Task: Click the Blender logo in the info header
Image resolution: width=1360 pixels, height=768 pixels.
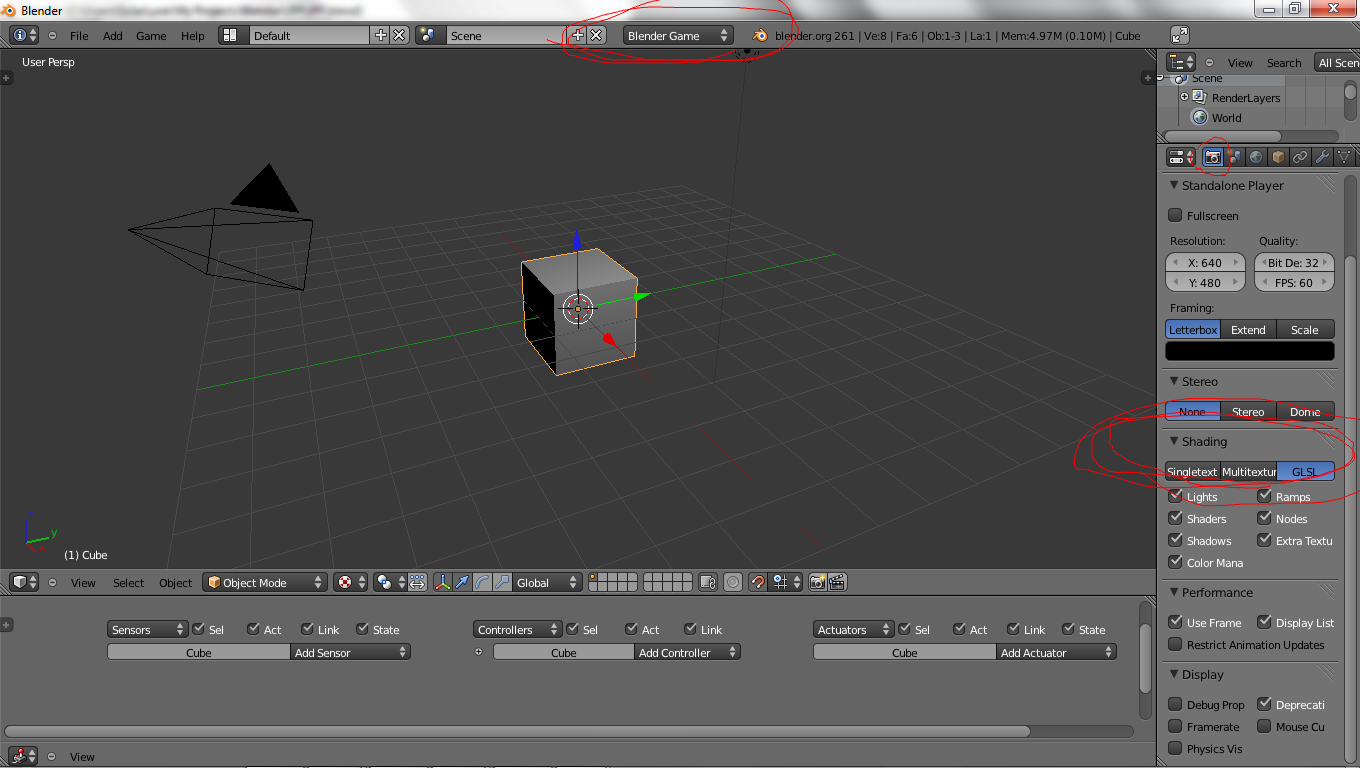Action: (760, 35)
